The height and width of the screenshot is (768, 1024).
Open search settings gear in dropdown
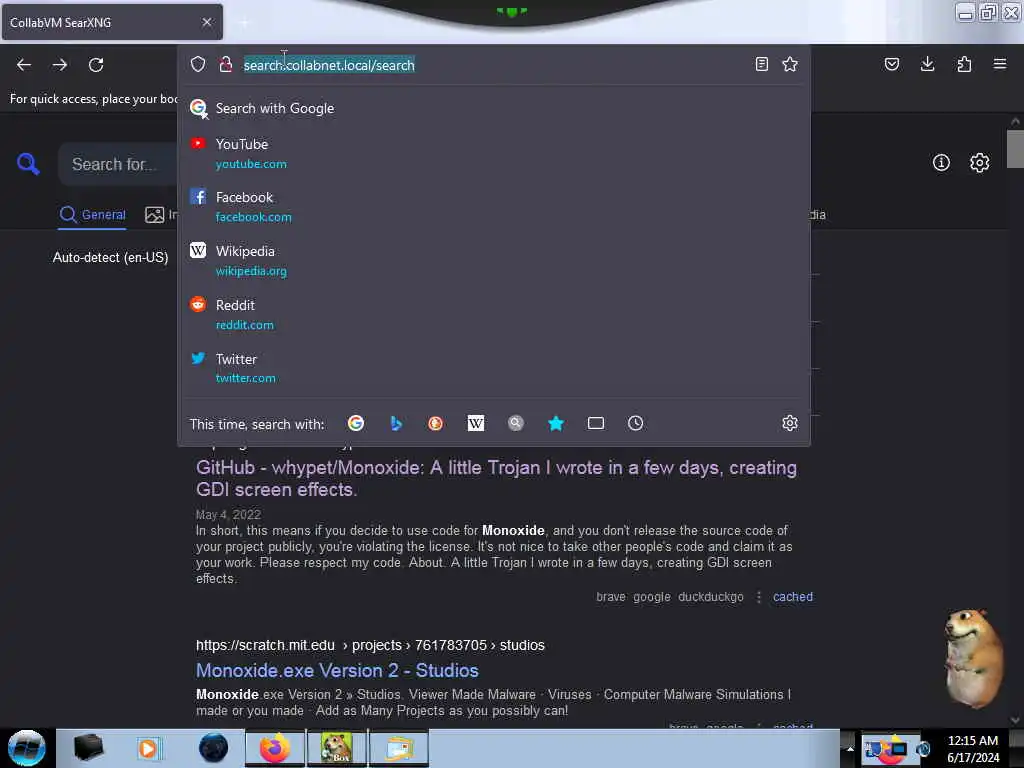(790, 423)
